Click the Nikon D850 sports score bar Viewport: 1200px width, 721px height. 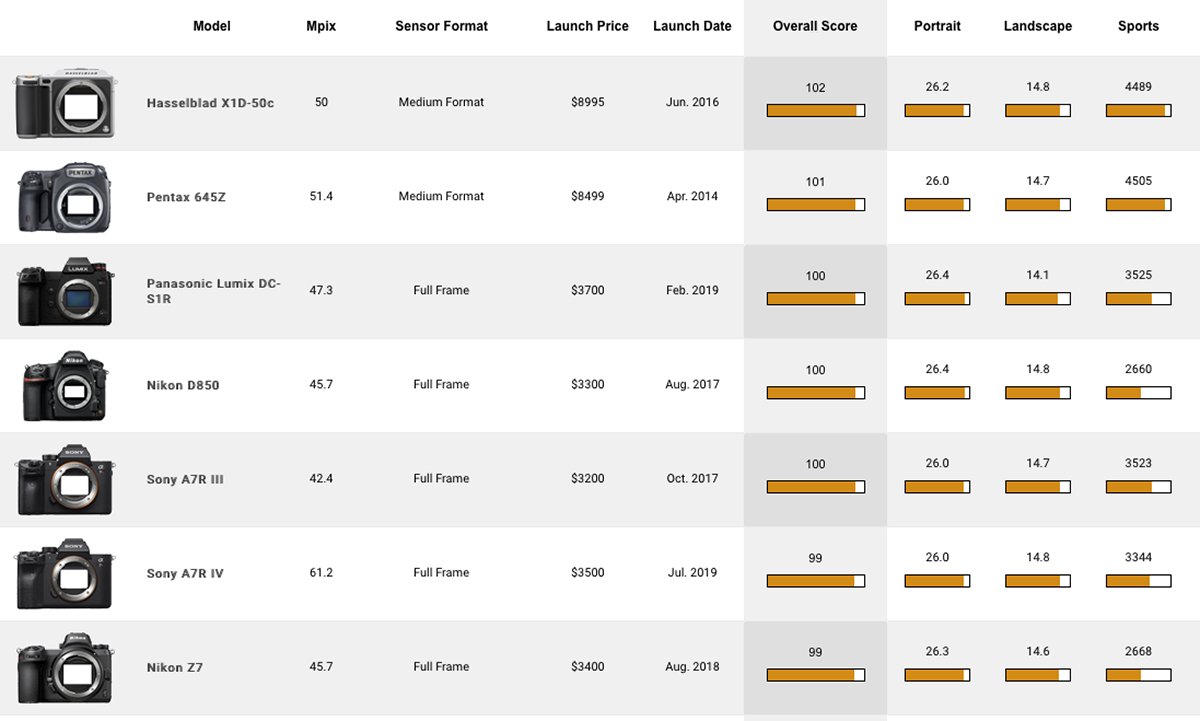1138,393
